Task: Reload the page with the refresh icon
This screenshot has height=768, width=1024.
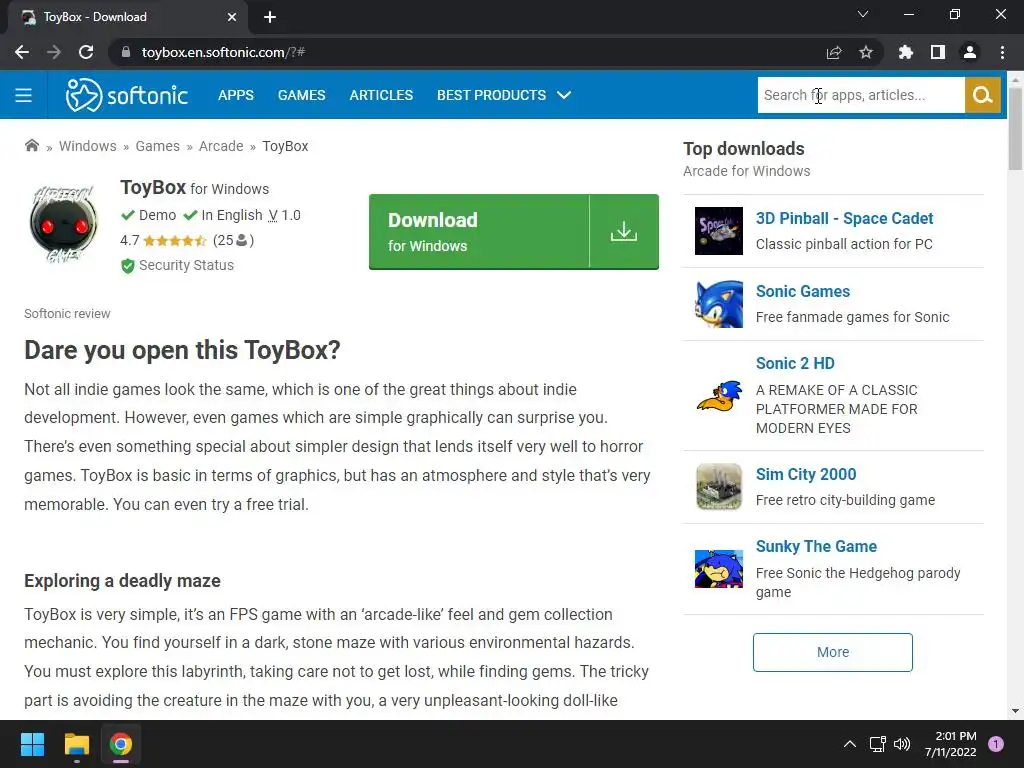Action: pos(86,52)
